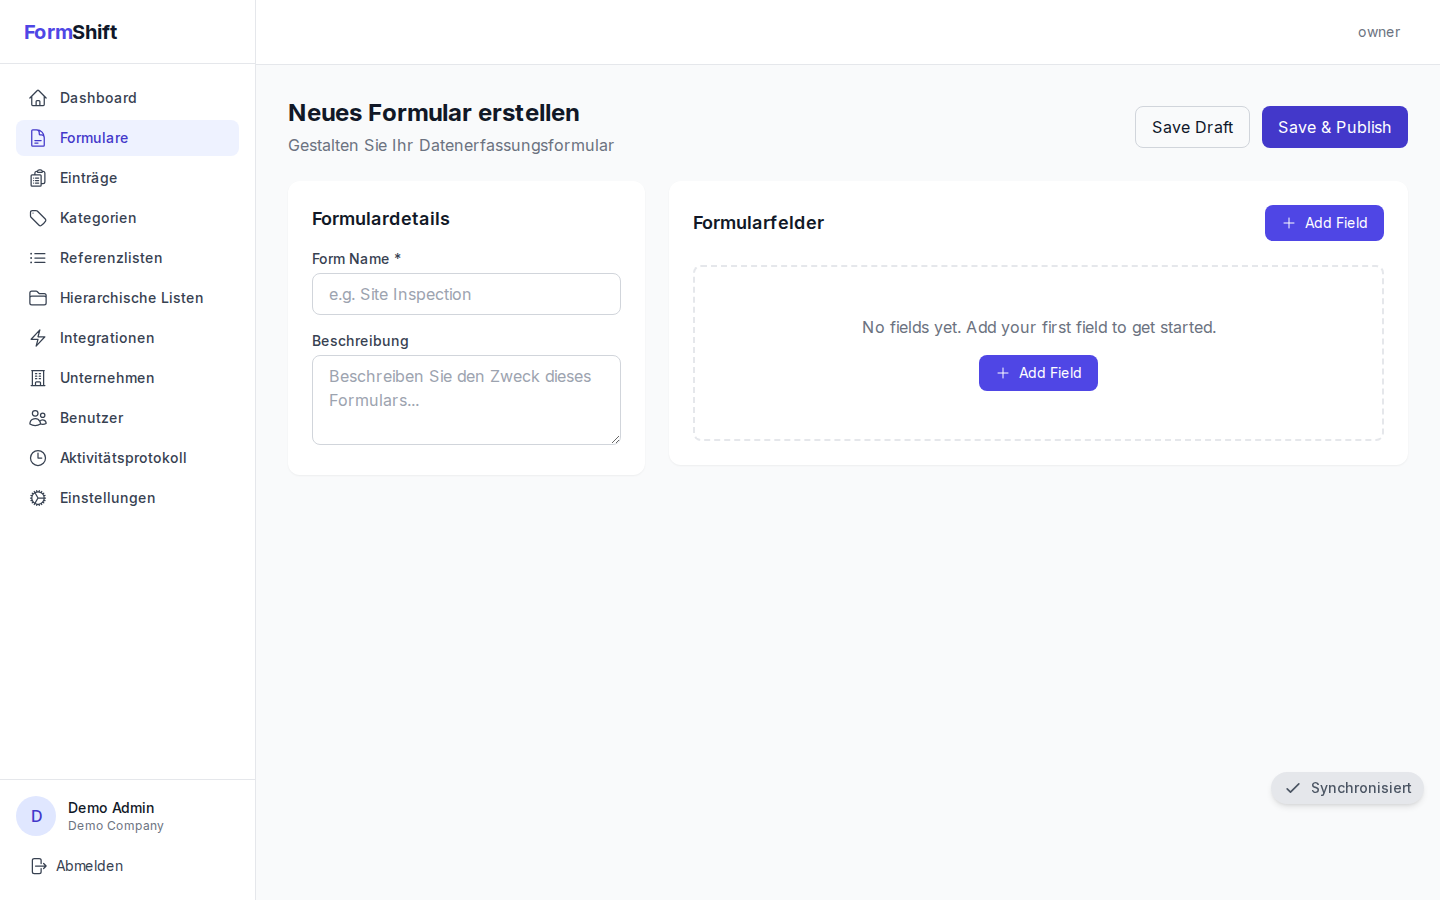The width and height of the screenshot is (1440, 900).
Task: Click the Unternehmen building icon
Action: (37, 377)
